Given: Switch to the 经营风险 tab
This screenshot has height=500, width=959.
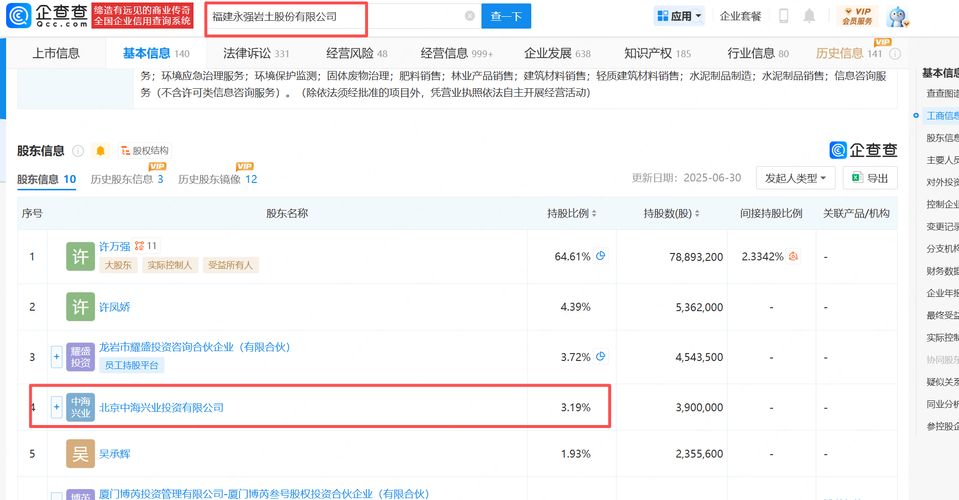Looking at the screenshot, I should point(357,53).
